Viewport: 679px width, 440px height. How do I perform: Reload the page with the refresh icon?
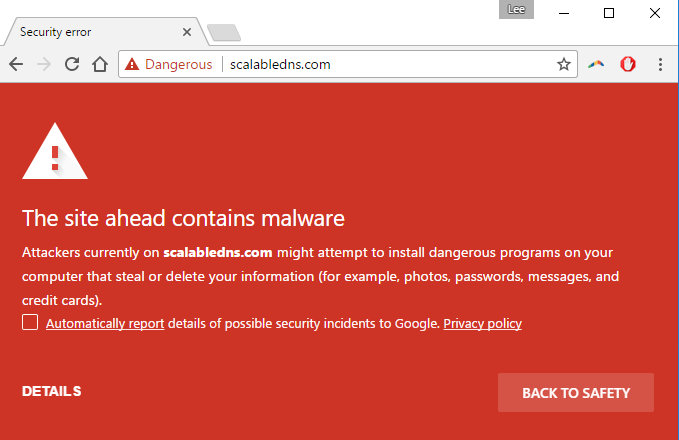(x=72, y=64)
